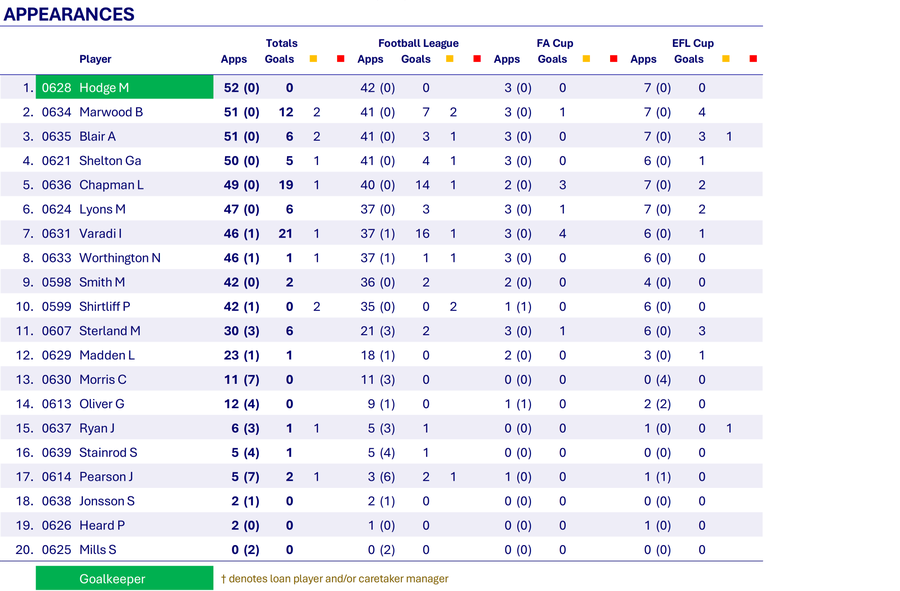Click the EFL Cup Goals header
This screenshot has width=900, height=591.
tap(689, 59)
